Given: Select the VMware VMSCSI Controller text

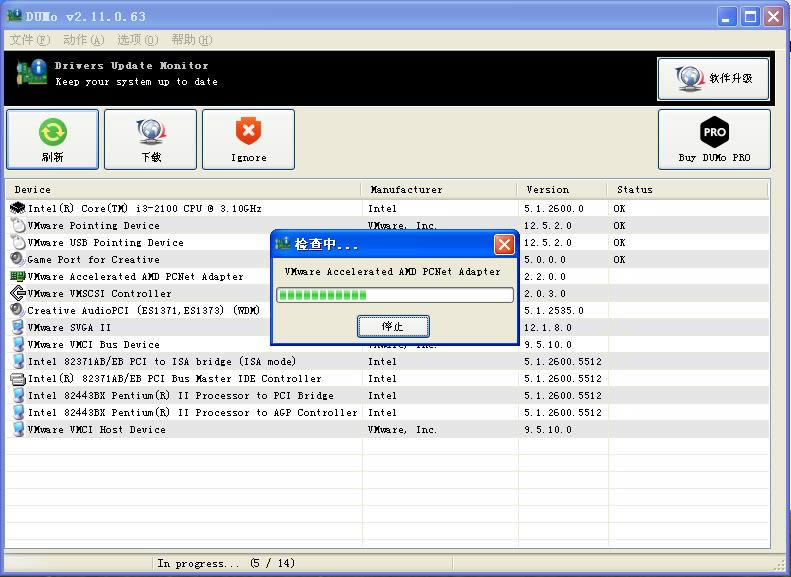Looking at the screenshot, I should (x=99, y=294).
